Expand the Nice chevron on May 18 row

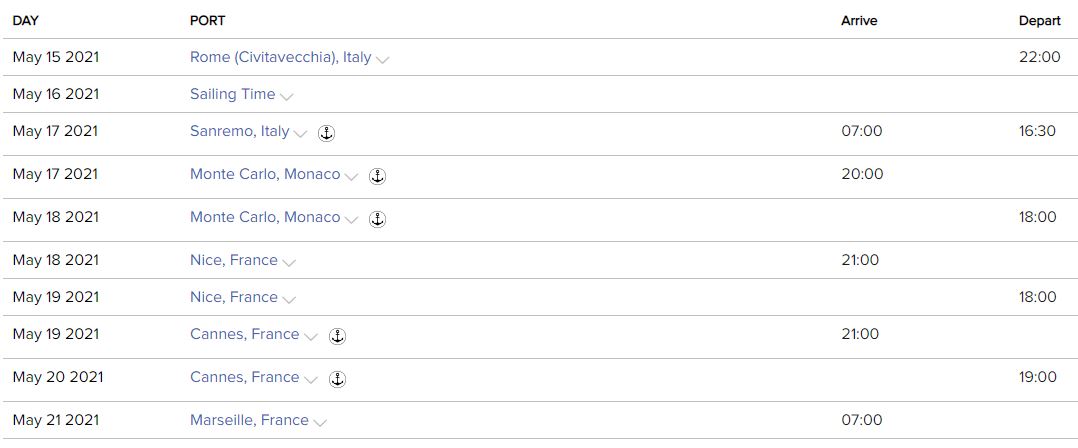(289, 263)
